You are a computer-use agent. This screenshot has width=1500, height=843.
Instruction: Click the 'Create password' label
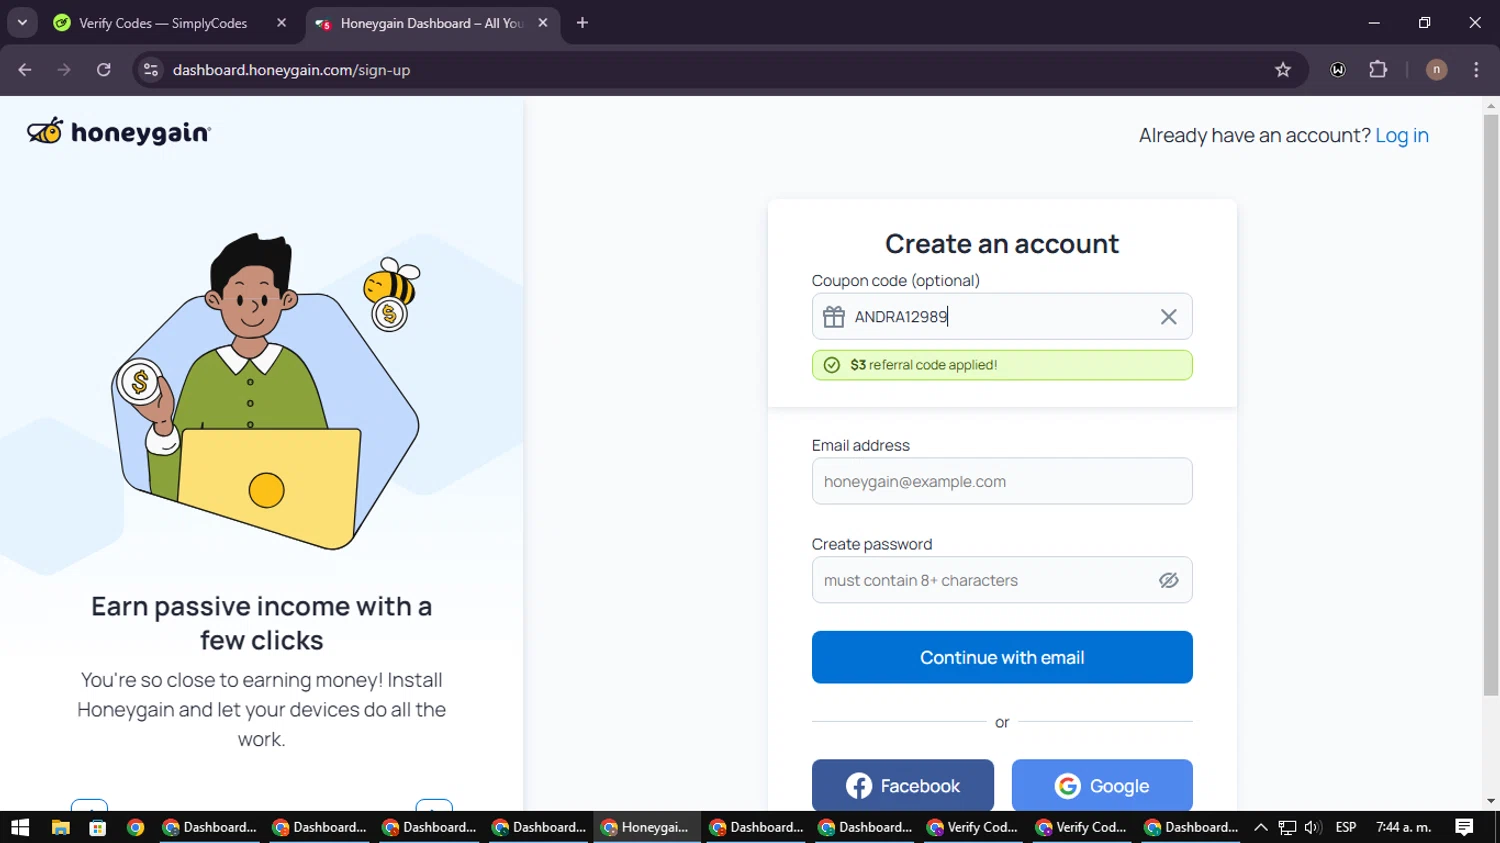[x=872, y=544]
